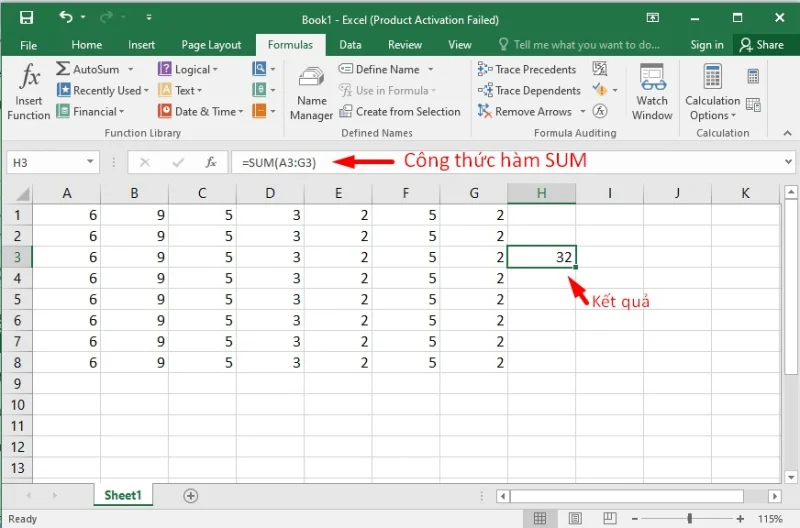Select column H header
This screenshot has width=800, height=528.
tap(541, 193)
